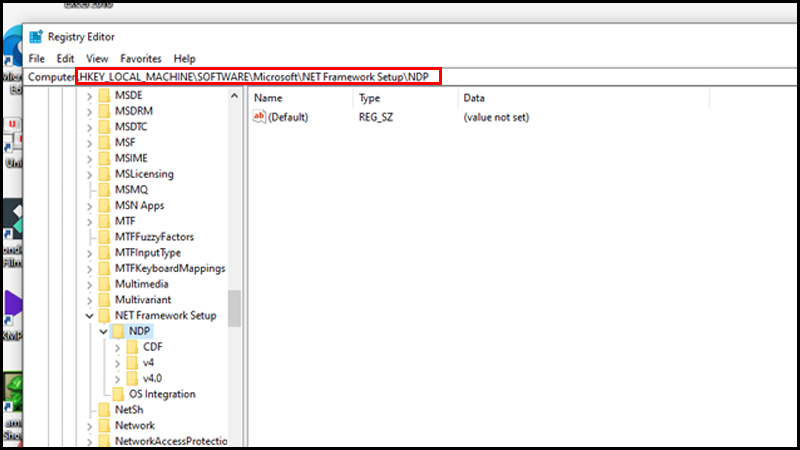Expand the Network key
This screenshot has height=450, width=800.
89,427
